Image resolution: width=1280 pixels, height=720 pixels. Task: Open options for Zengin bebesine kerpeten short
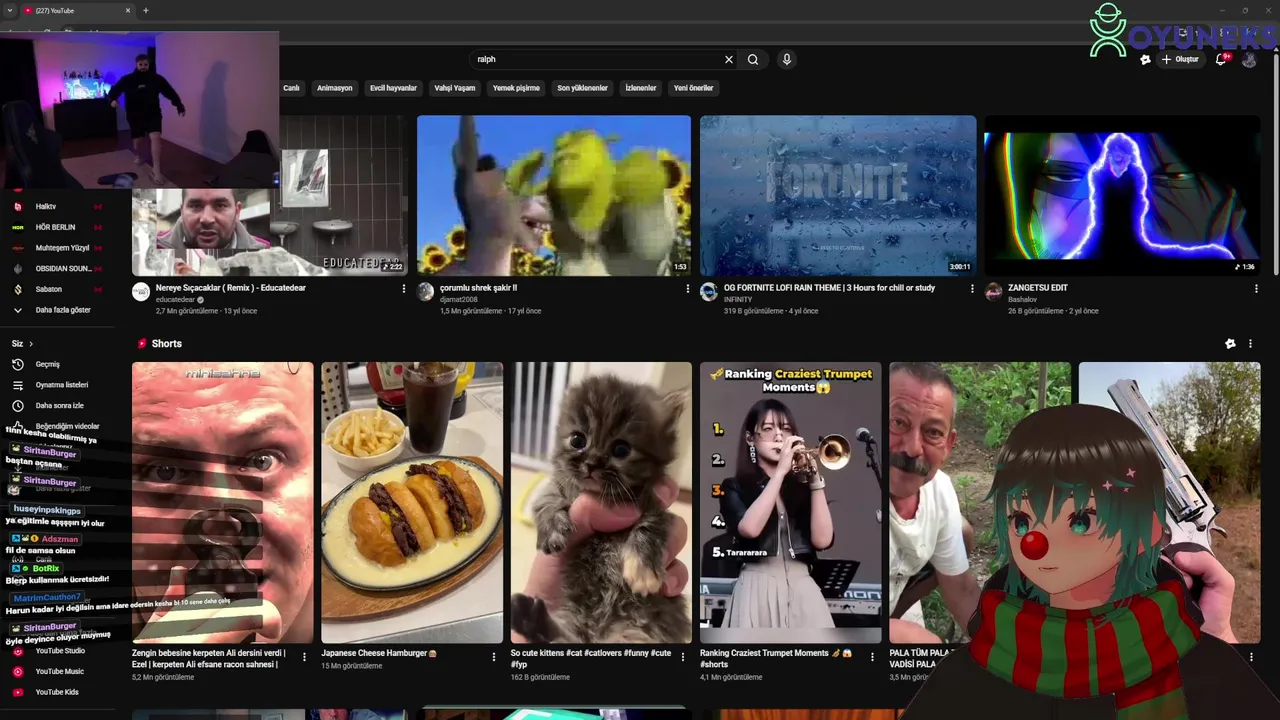click(x=304, y=657)
